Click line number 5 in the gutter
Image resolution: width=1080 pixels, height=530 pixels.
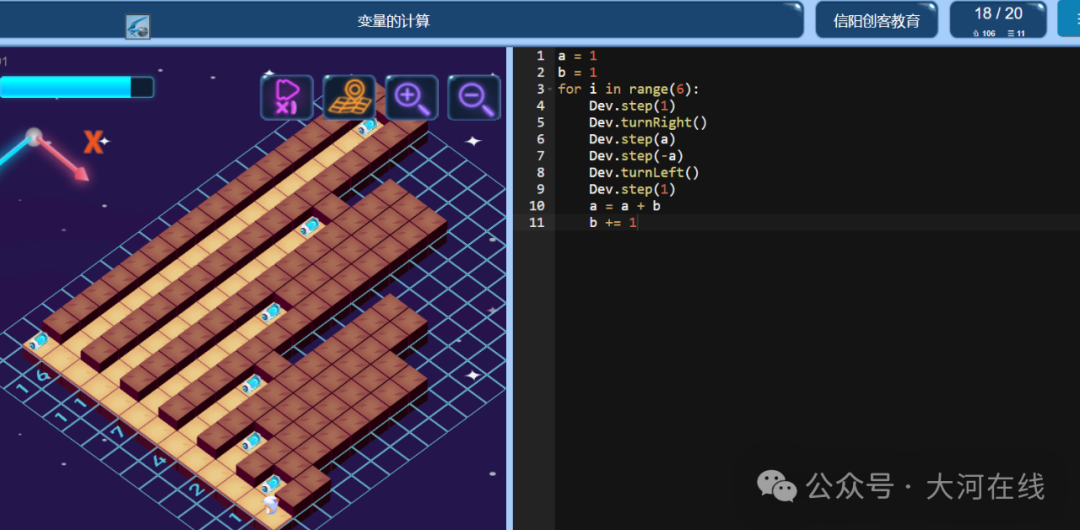[x=540, y=123]
